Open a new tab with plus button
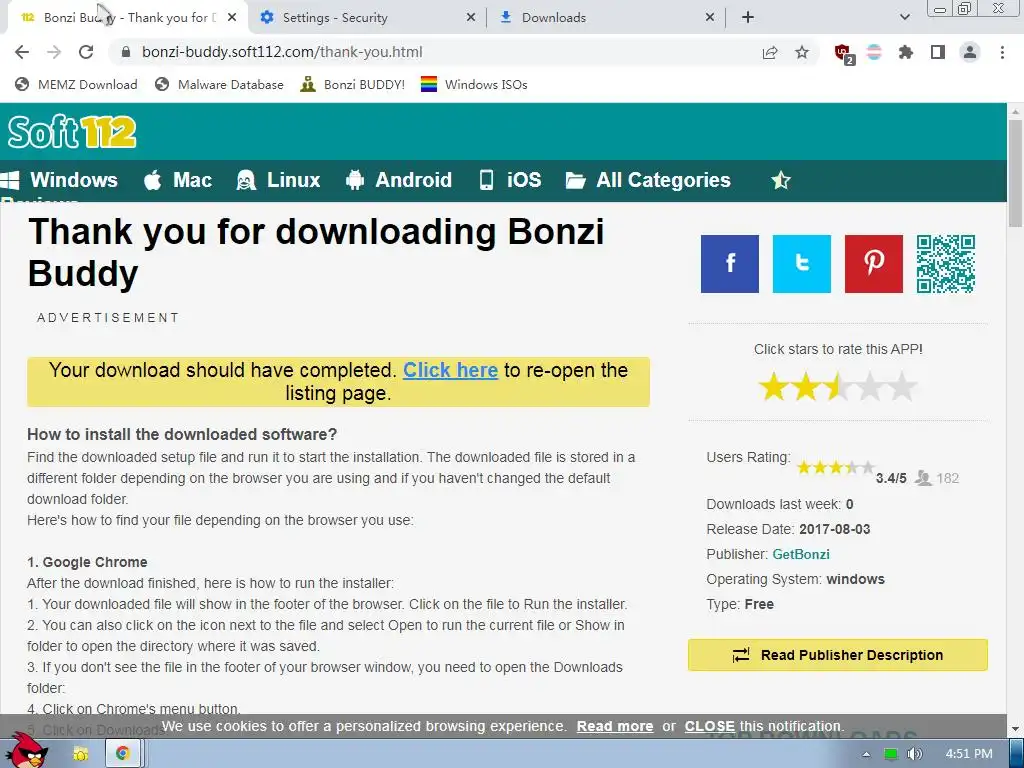 pyautogui.click(x=748, y=18)
